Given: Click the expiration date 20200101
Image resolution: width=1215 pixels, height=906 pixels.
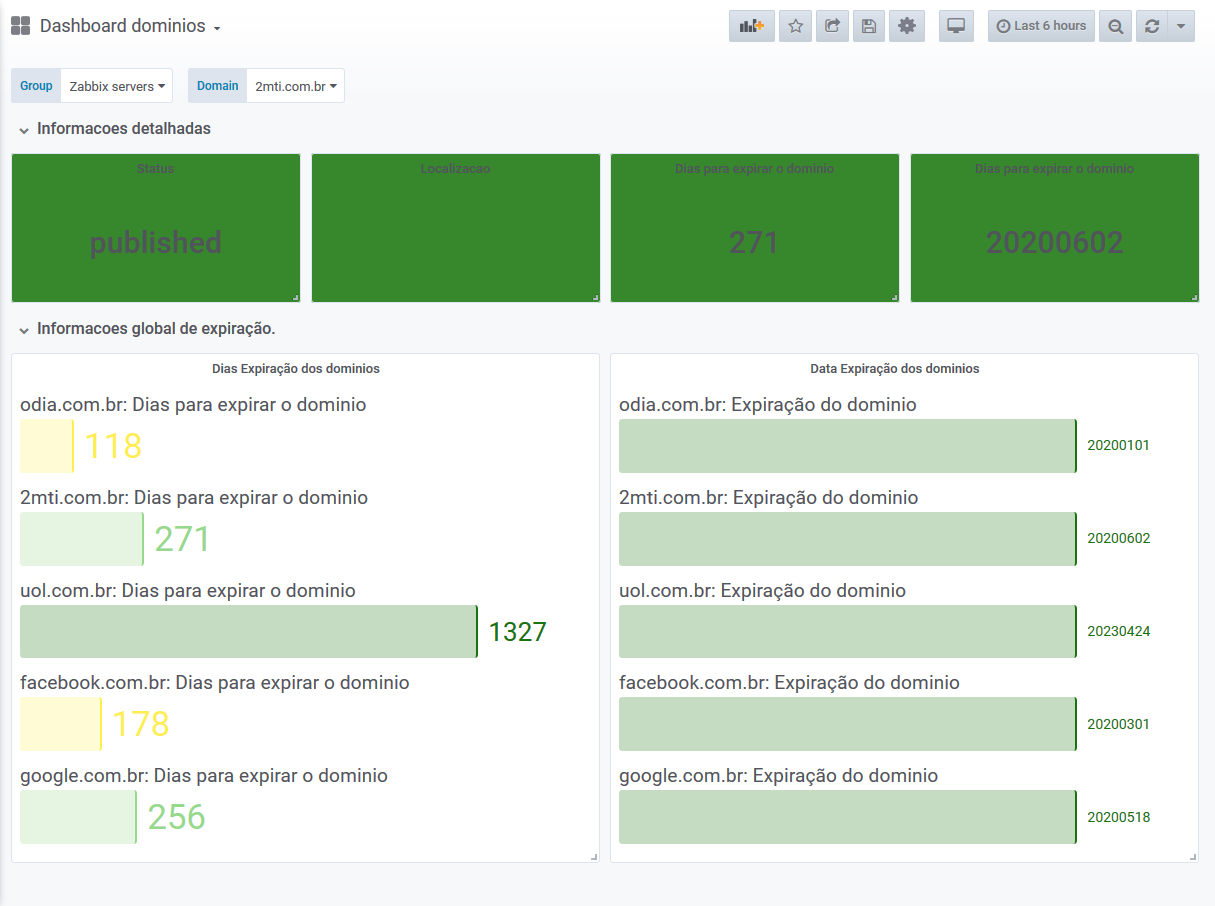Looking at the screenshot, I should tap(1119, 446).
